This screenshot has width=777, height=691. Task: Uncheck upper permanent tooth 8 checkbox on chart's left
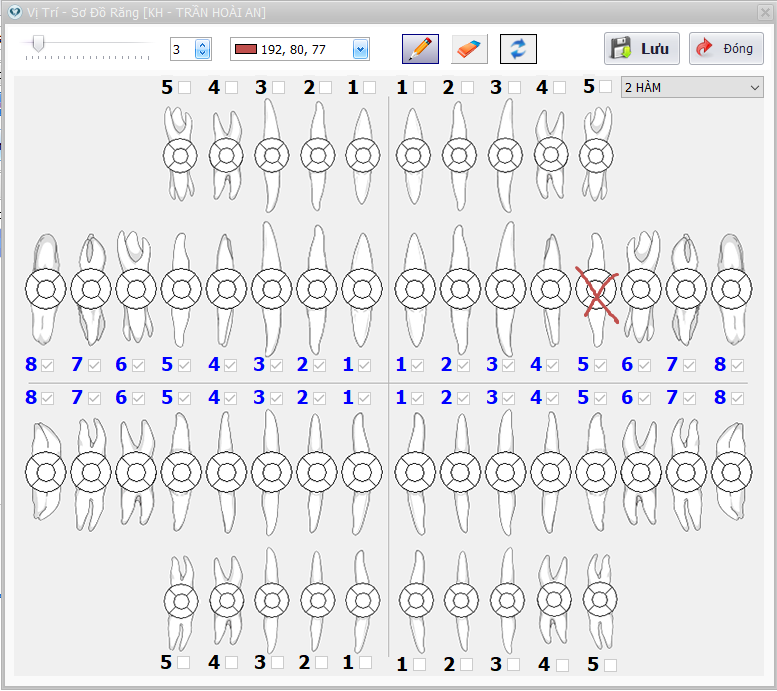click(x=47, y=365)
